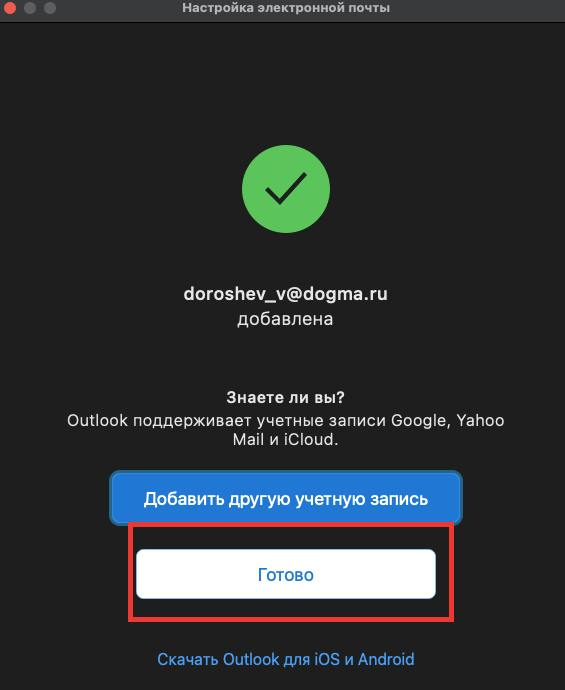Select the doroshev_v@dogma.ru address text
This screenshot has height=690, width=565.
coord(286,294)
